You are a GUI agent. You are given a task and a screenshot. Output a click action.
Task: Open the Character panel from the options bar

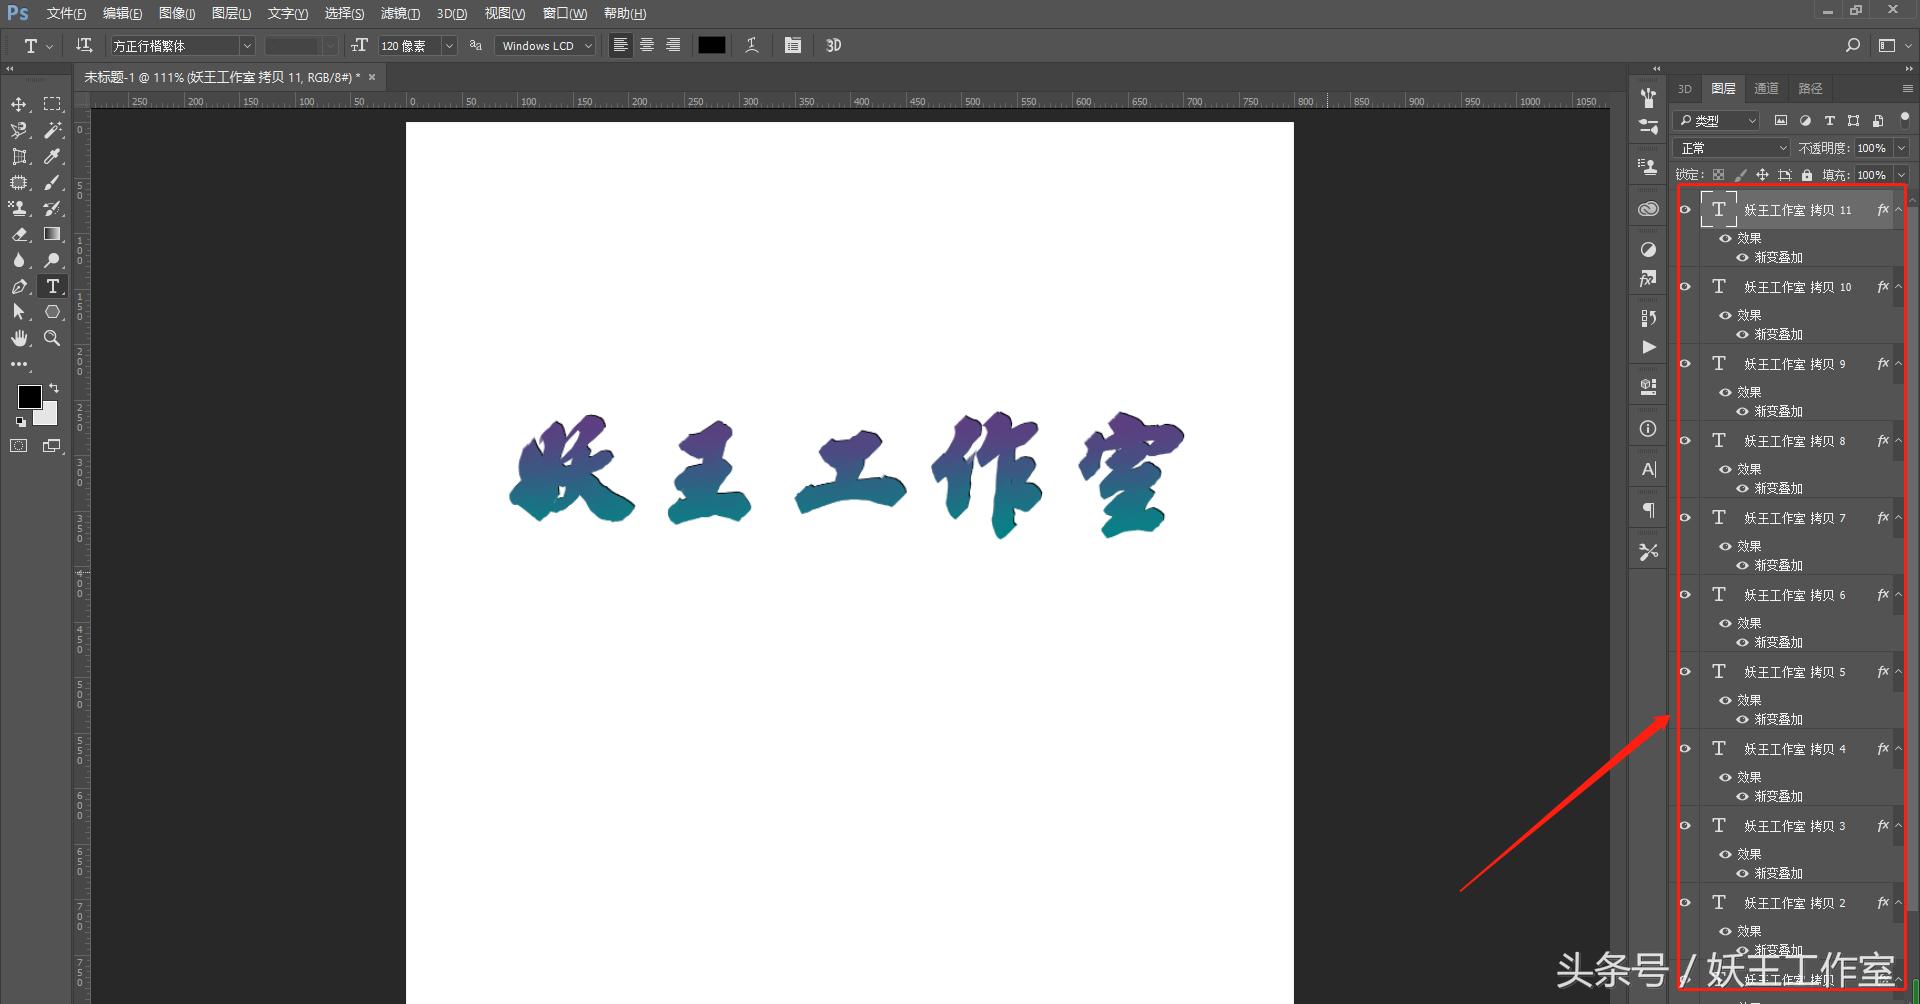pyautogui.click(x=793, y=45)
